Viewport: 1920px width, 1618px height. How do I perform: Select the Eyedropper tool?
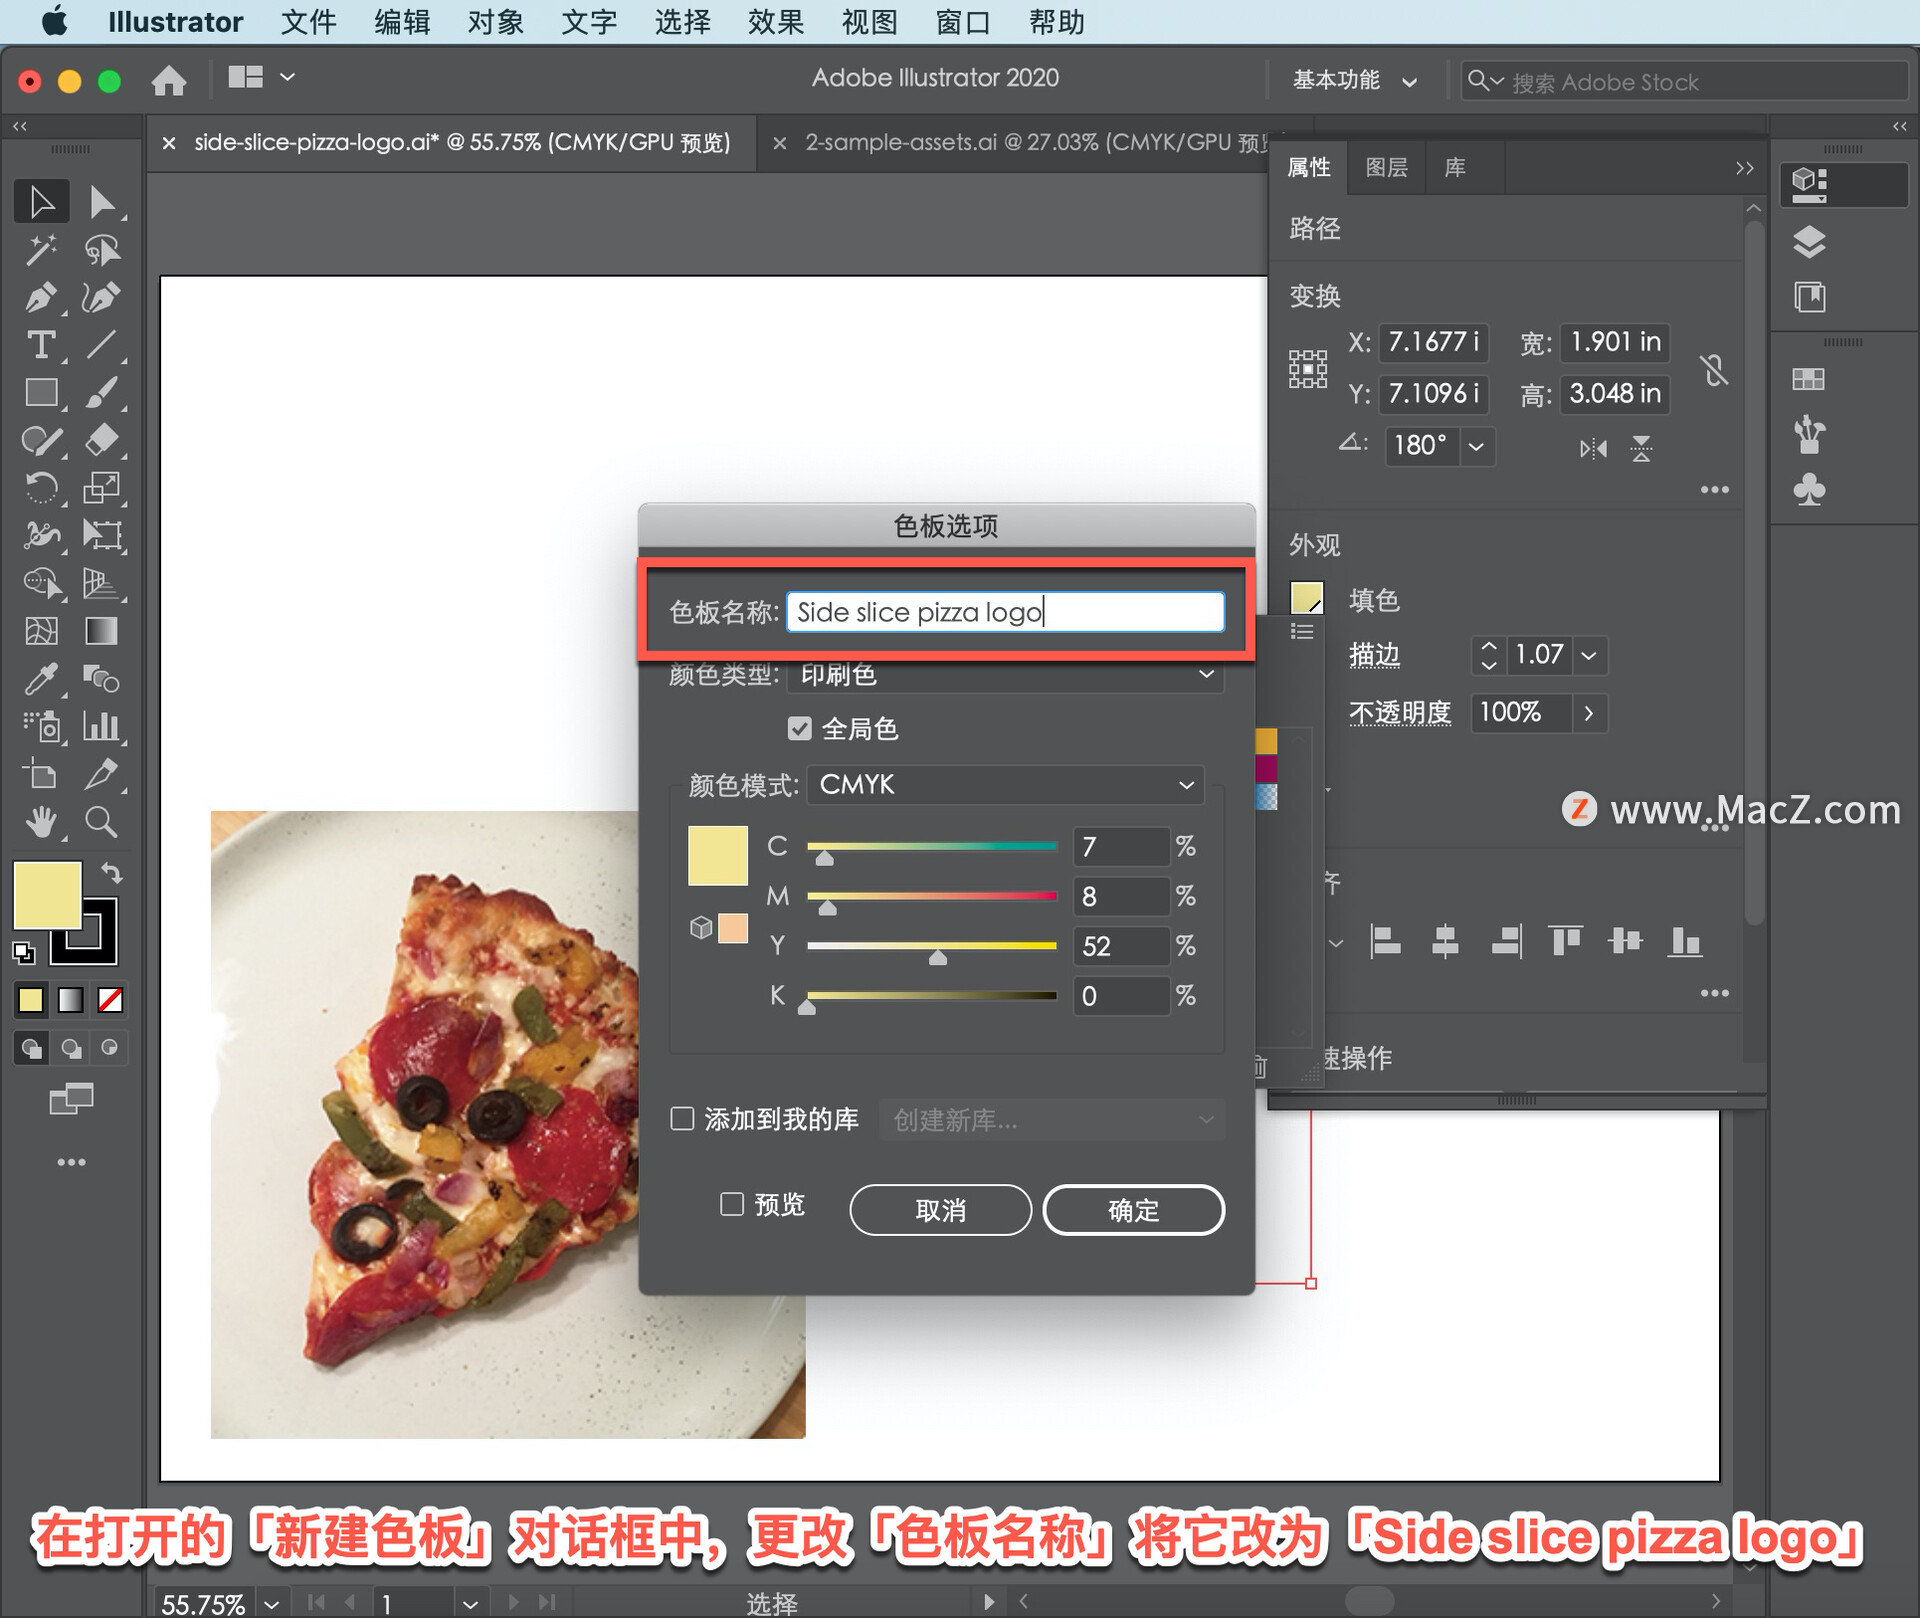pos(40,679)
